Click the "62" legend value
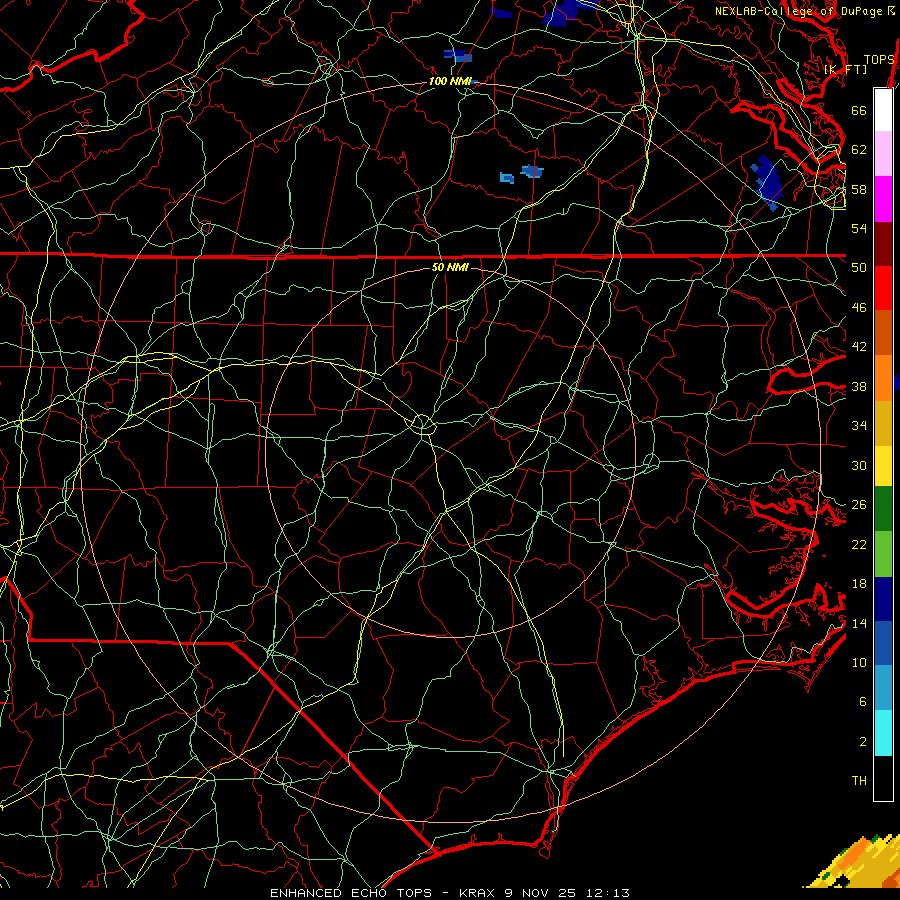The width and height of the screenshot is (900, 900). [x=859, y=150]
